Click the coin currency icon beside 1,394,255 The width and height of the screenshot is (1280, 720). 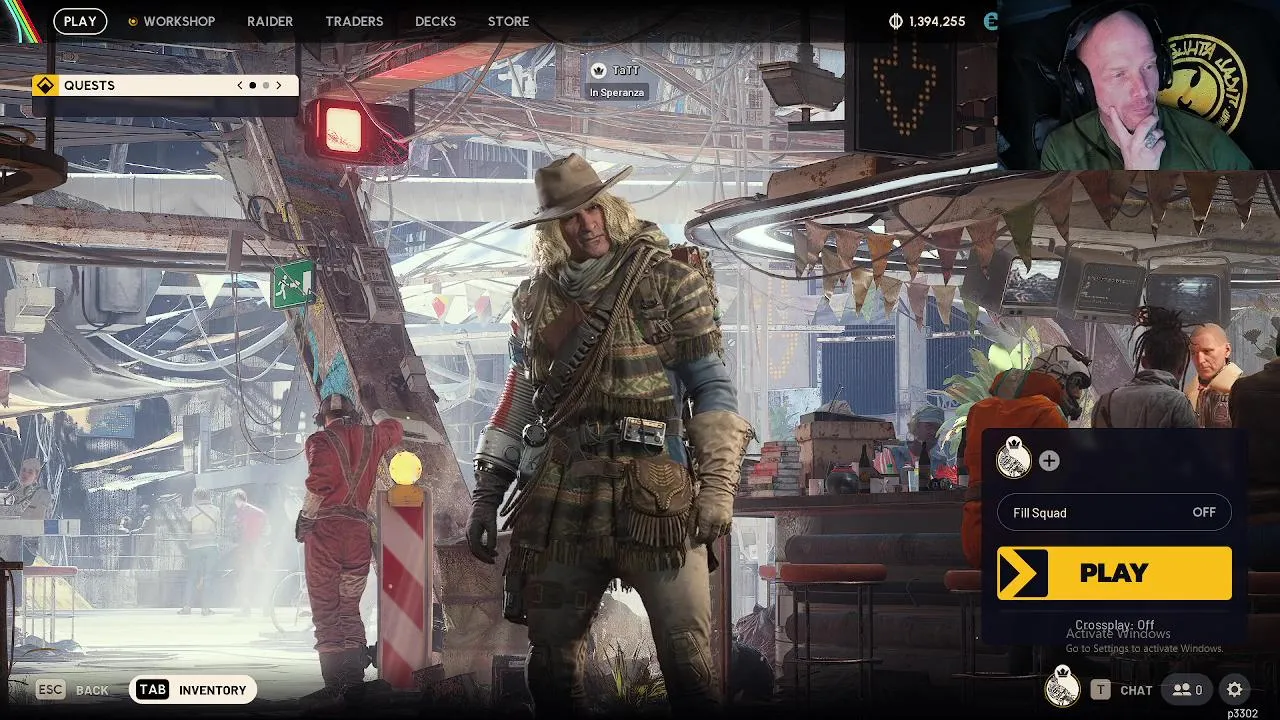click(896, 21)
